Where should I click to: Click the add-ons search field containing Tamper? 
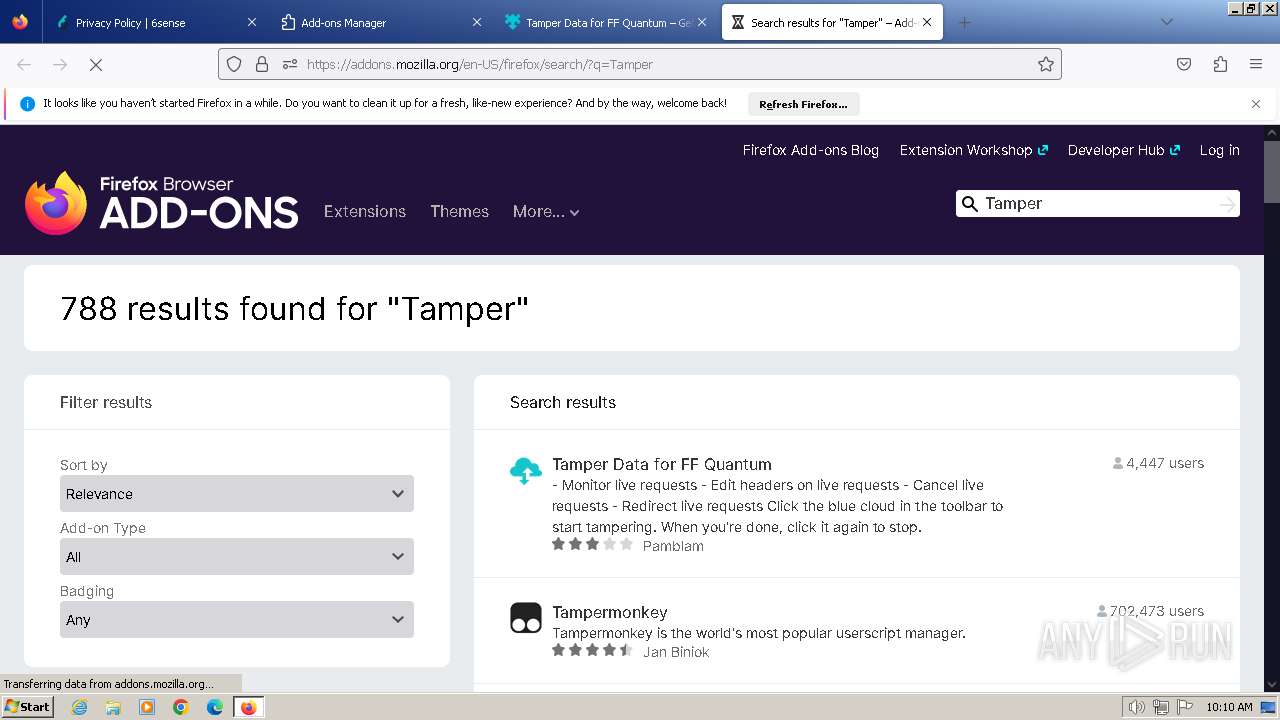tap(1097, 204)
